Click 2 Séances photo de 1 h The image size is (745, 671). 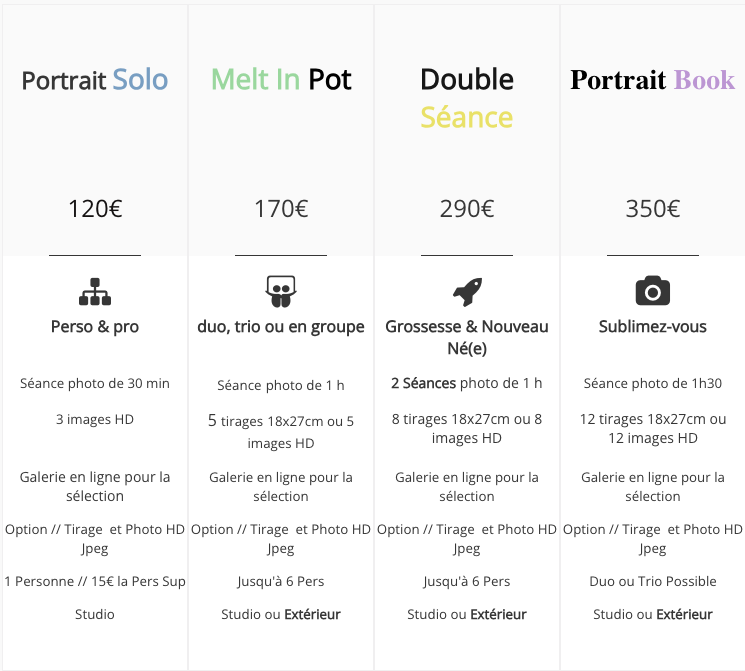pos(467,383)
